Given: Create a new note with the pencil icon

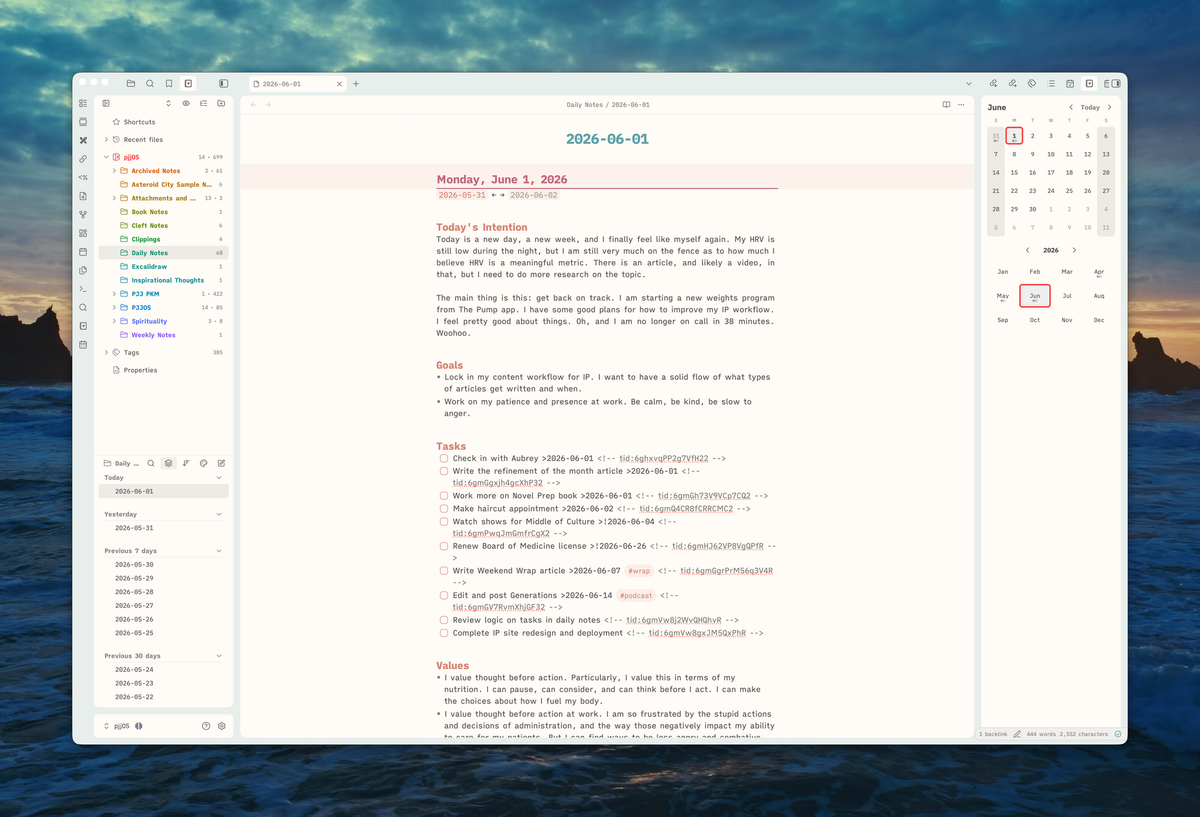Looking at the screenshot, I should 221,463.
